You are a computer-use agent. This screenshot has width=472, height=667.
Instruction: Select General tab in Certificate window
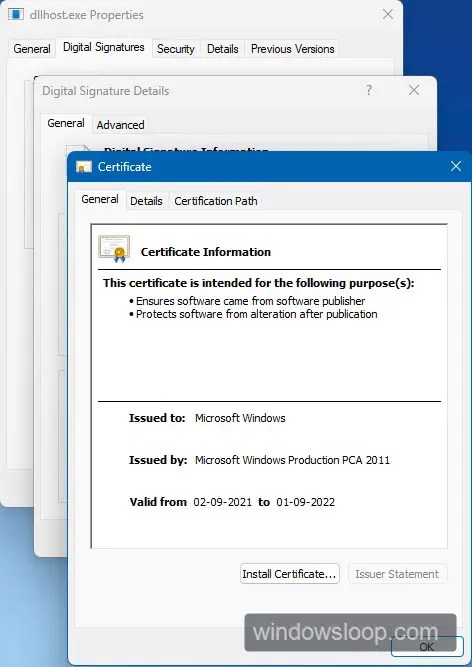point(100,199)
